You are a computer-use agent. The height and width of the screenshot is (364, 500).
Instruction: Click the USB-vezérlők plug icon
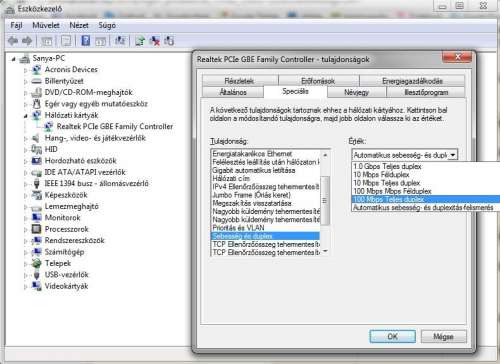click(37, 275)
